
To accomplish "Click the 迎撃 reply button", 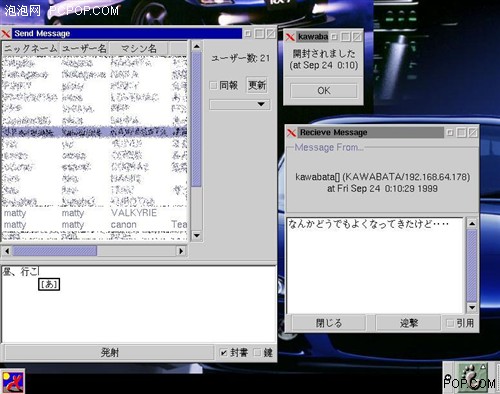I will [408, 323].
